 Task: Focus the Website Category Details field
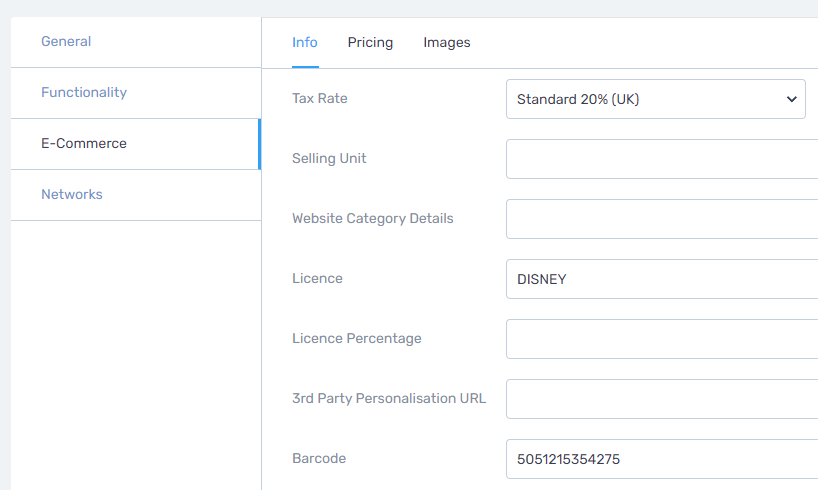pyautogui.click(x=662, y=219)
